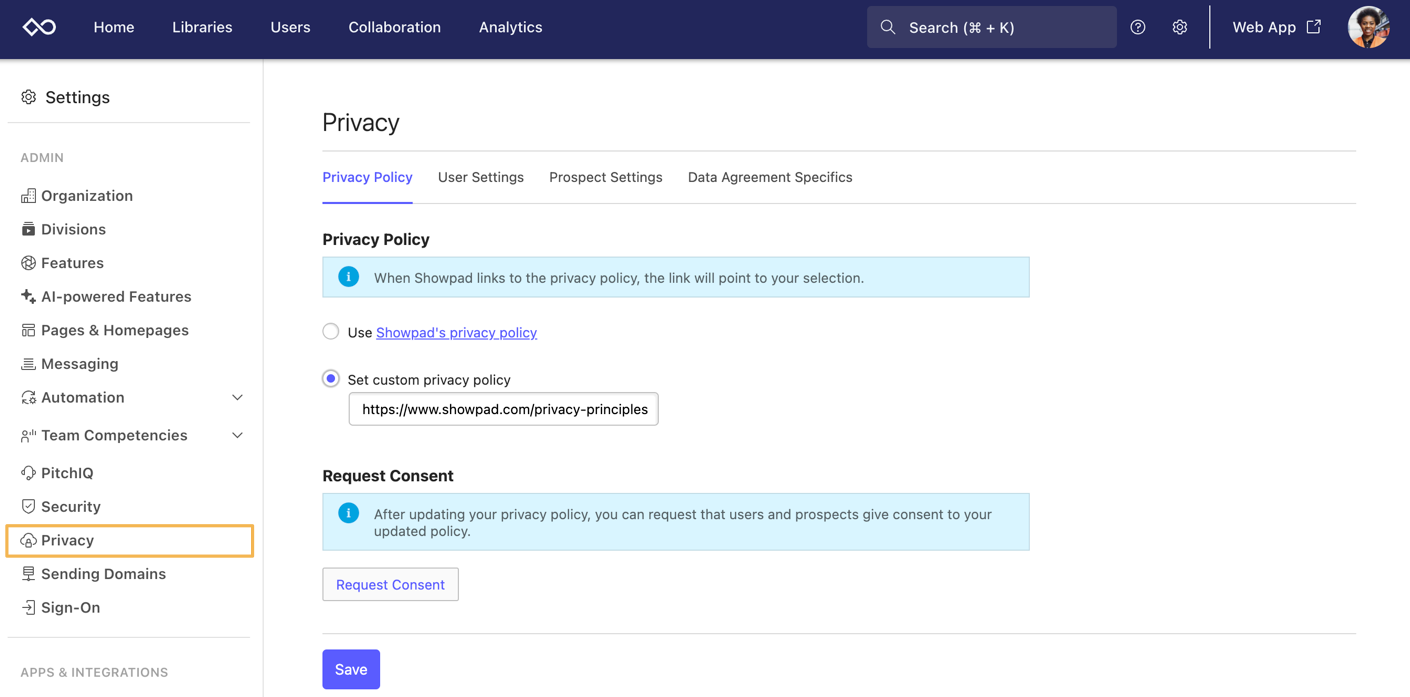Open Sign-On settings in sidebar
1410x697 pixels.
[x=70, y=608]
